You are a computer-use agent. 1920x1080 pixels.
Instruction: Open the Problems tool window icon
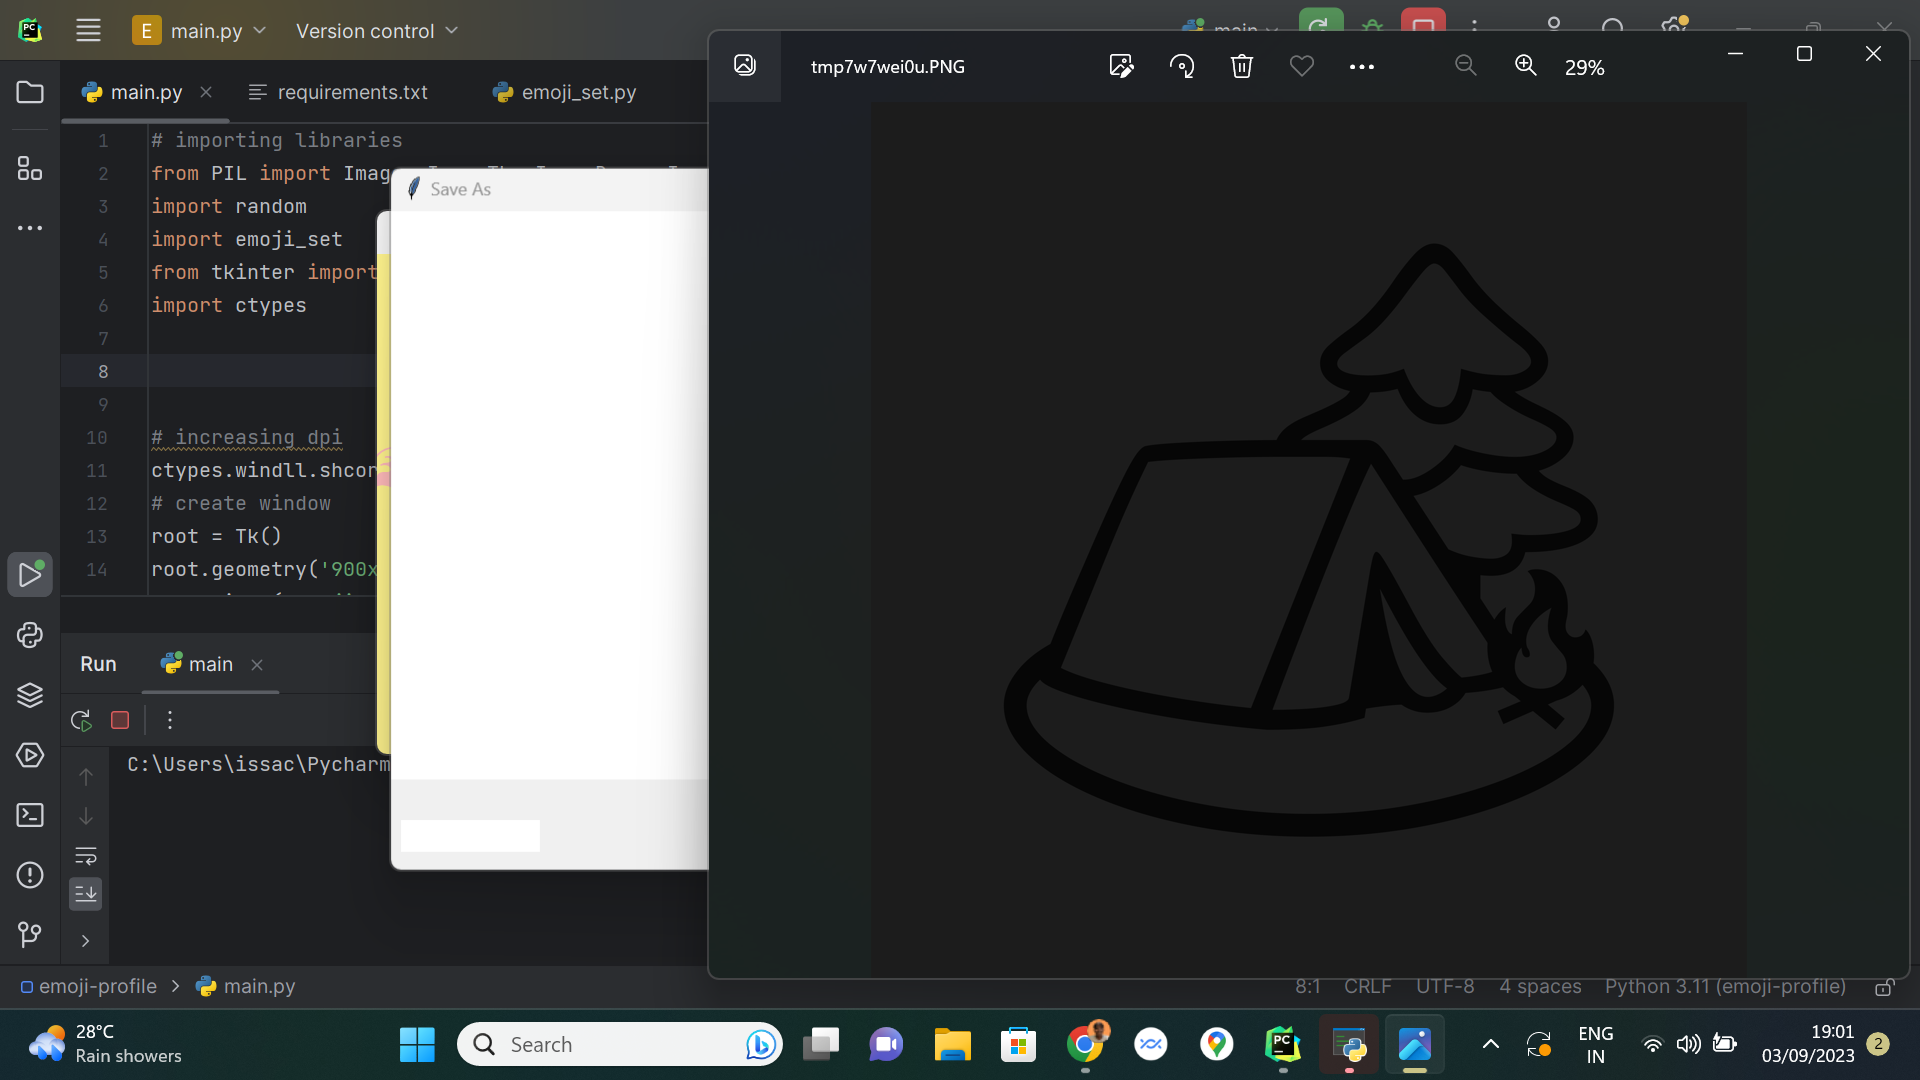[30, 875]
